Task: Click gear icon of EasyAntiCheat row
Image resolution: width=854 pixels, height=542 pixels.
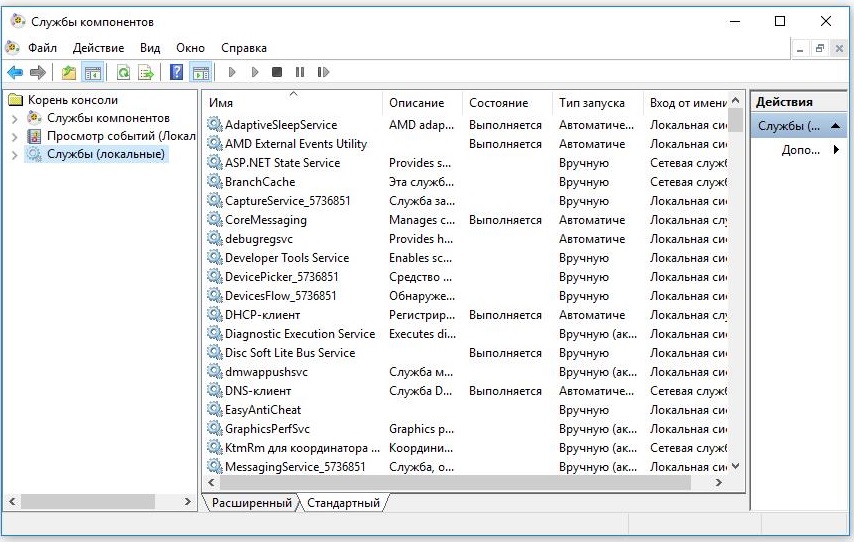Action: coord(215,409)
